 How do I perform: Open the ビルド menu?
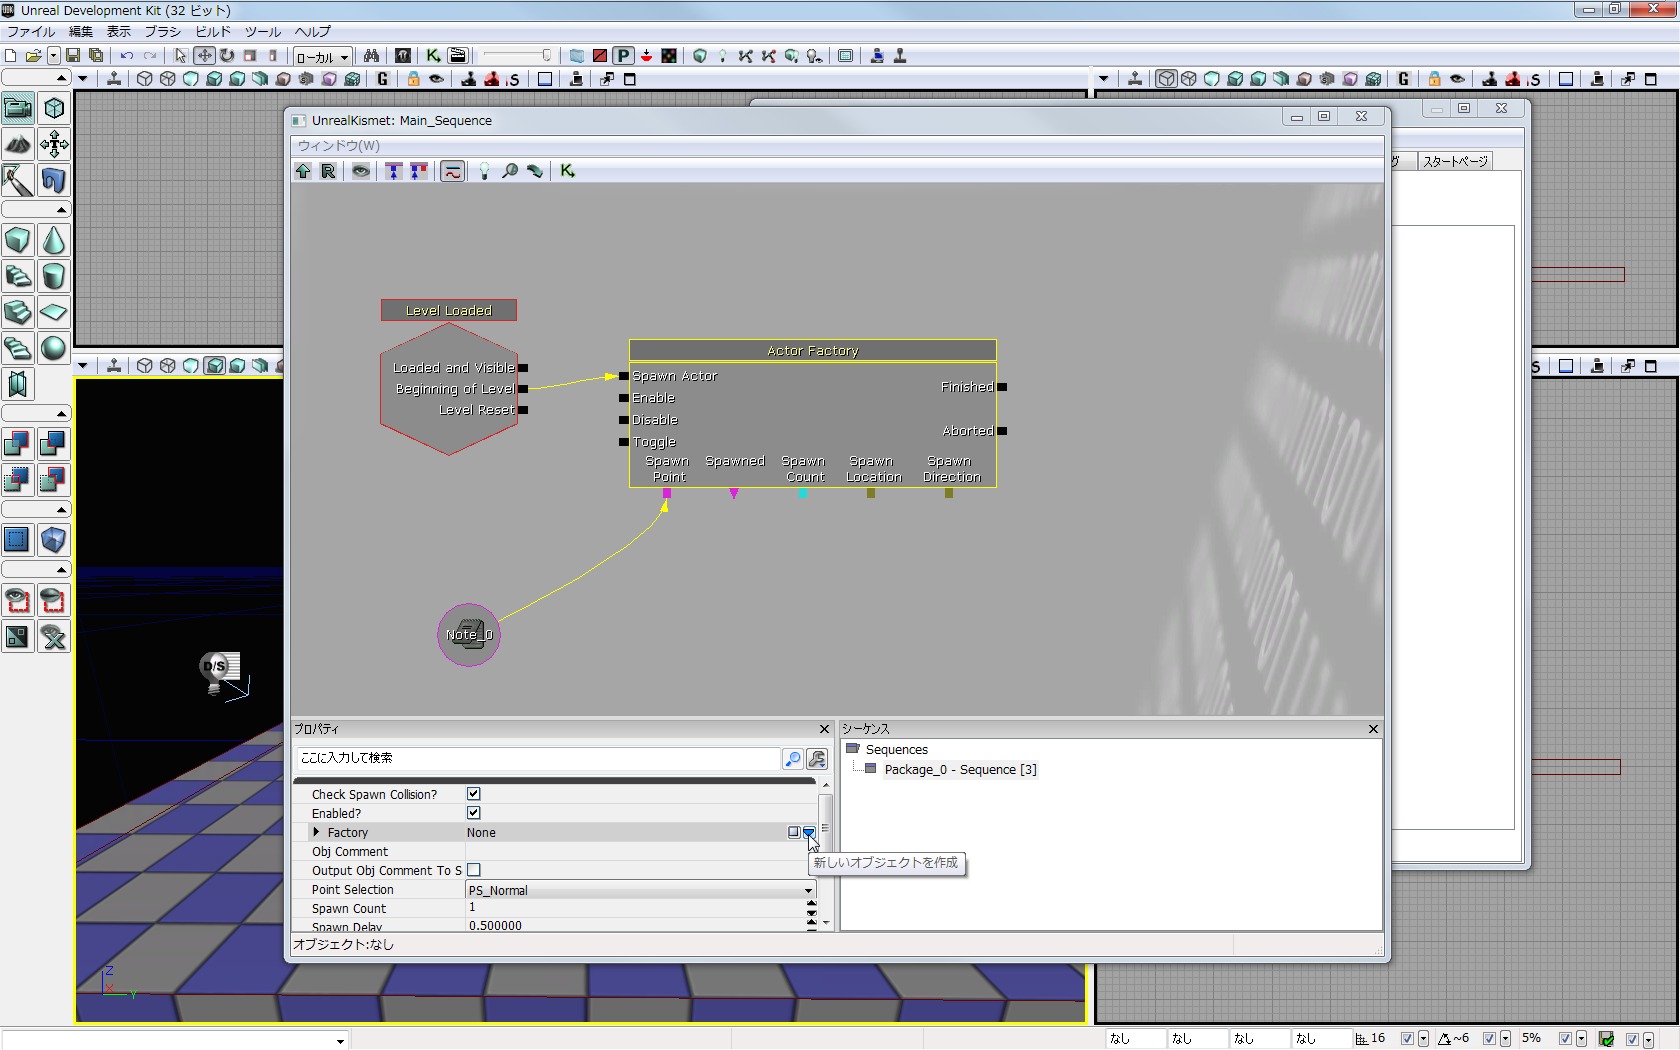[212, 32]
